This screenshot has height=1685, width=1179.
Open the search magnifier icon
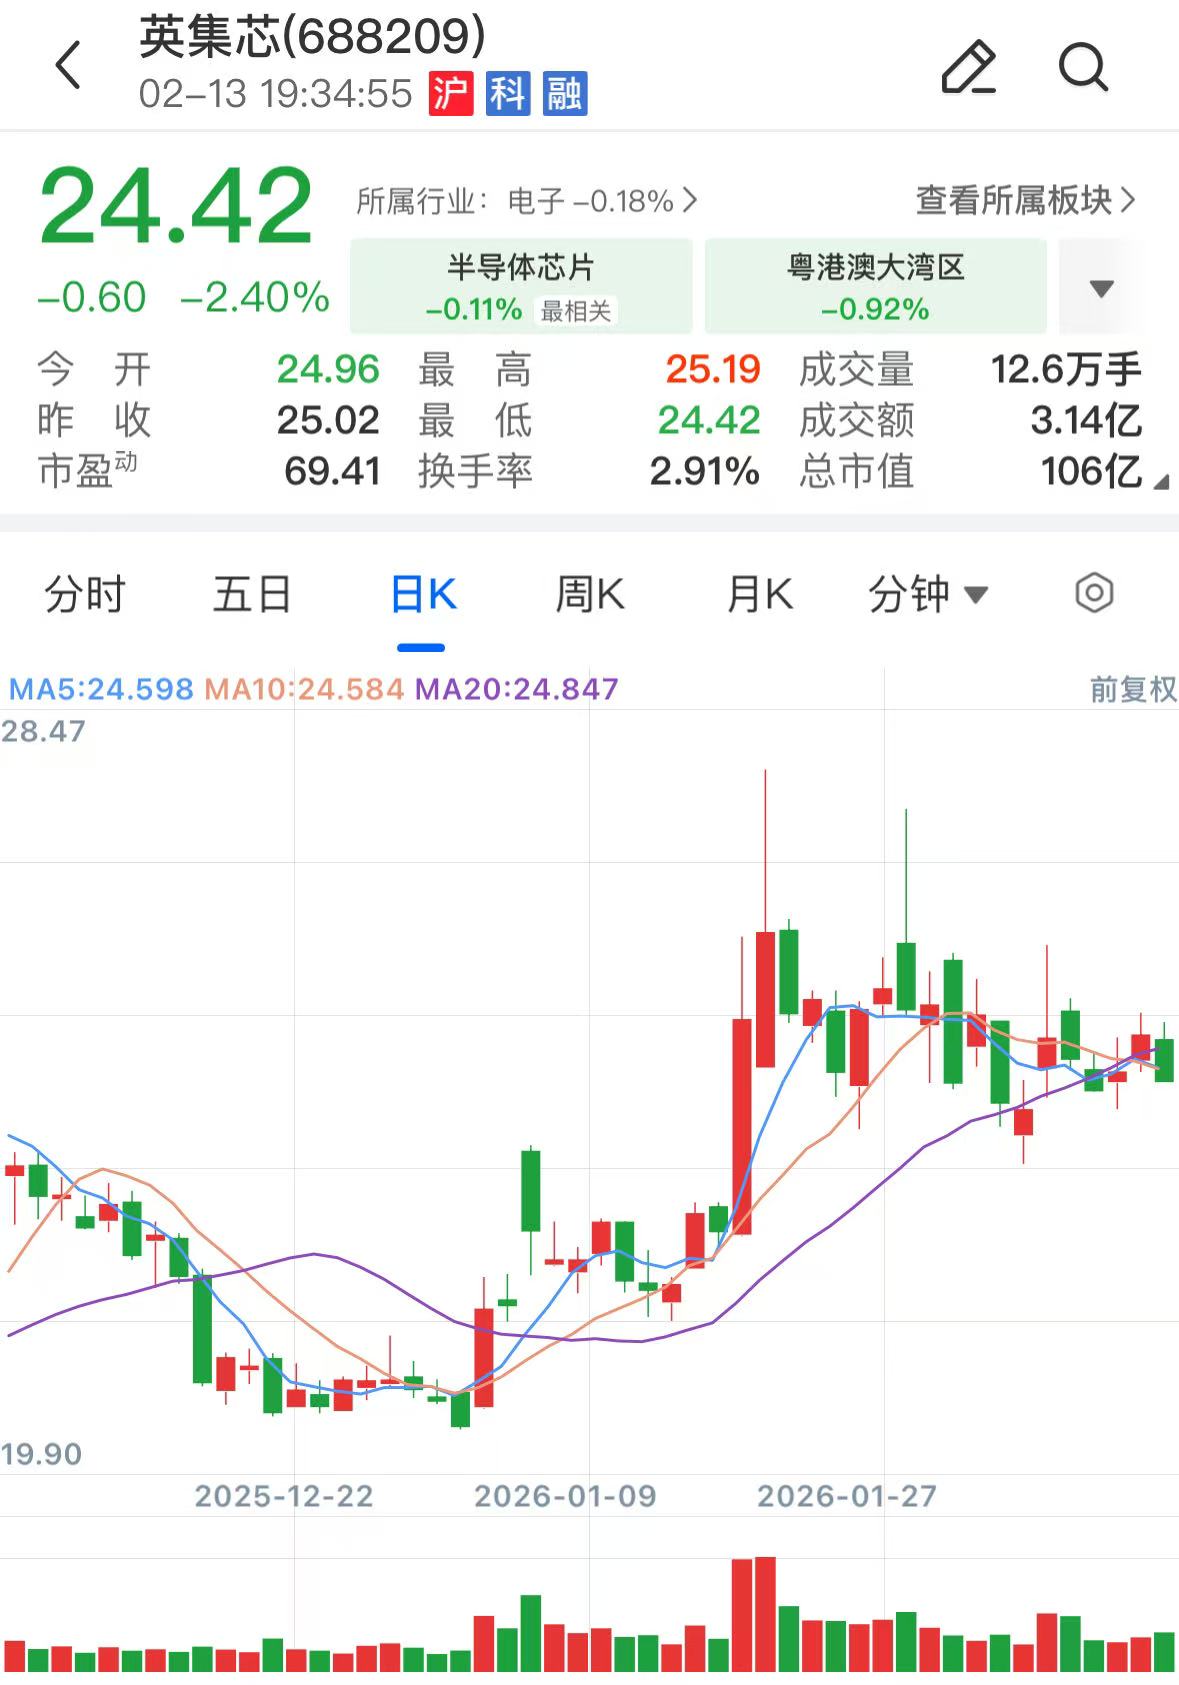coord(1083,68)
